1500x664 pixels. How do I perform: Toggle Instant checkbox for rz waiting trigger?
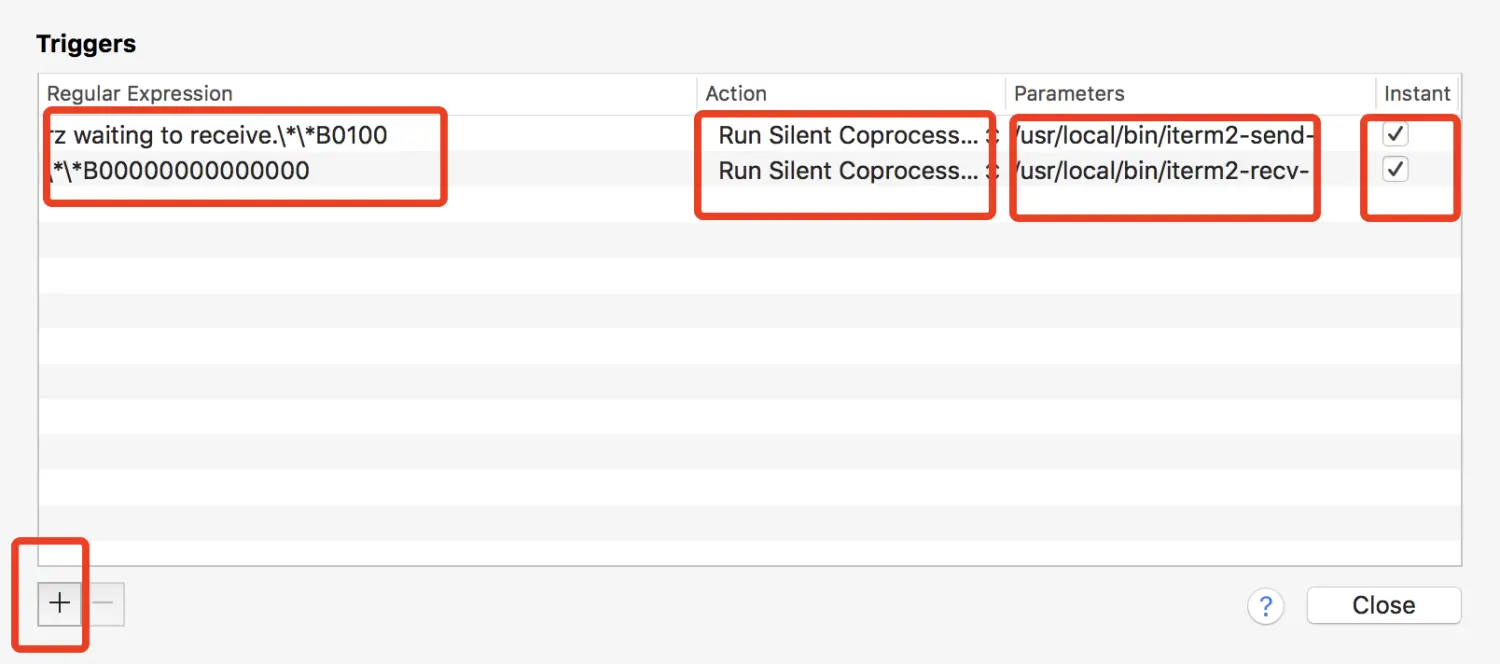(1395, 134)
